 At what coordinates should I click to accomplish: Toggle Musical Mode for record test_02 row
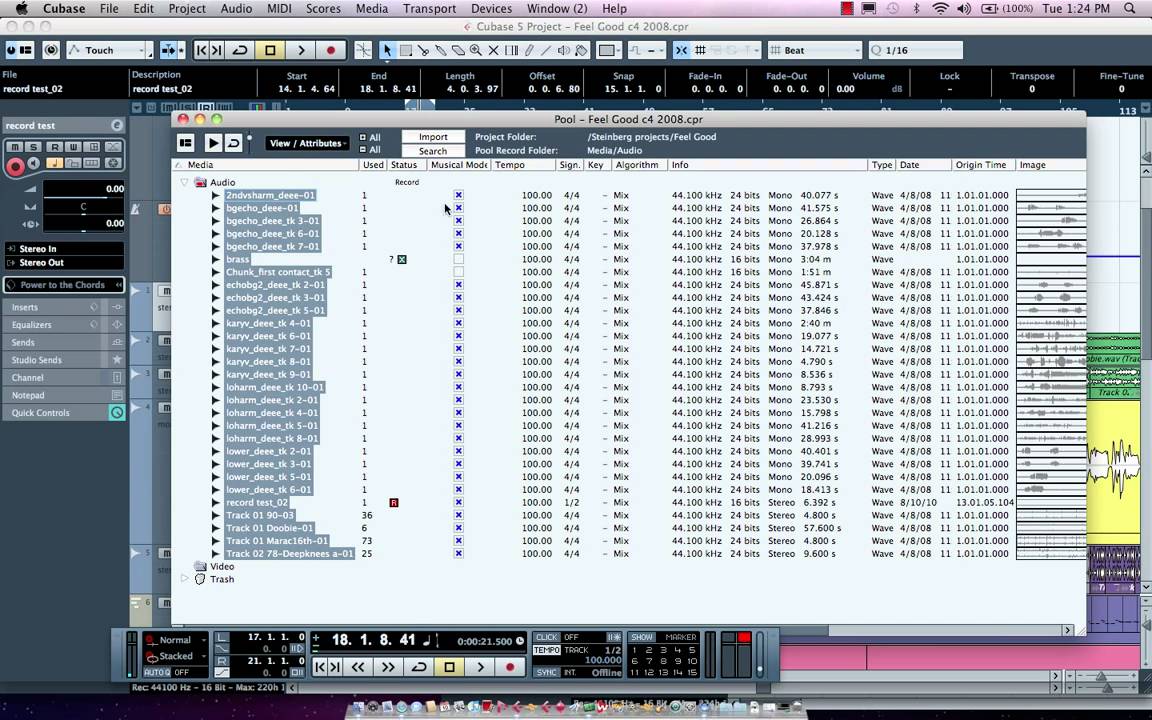point(458,503)
